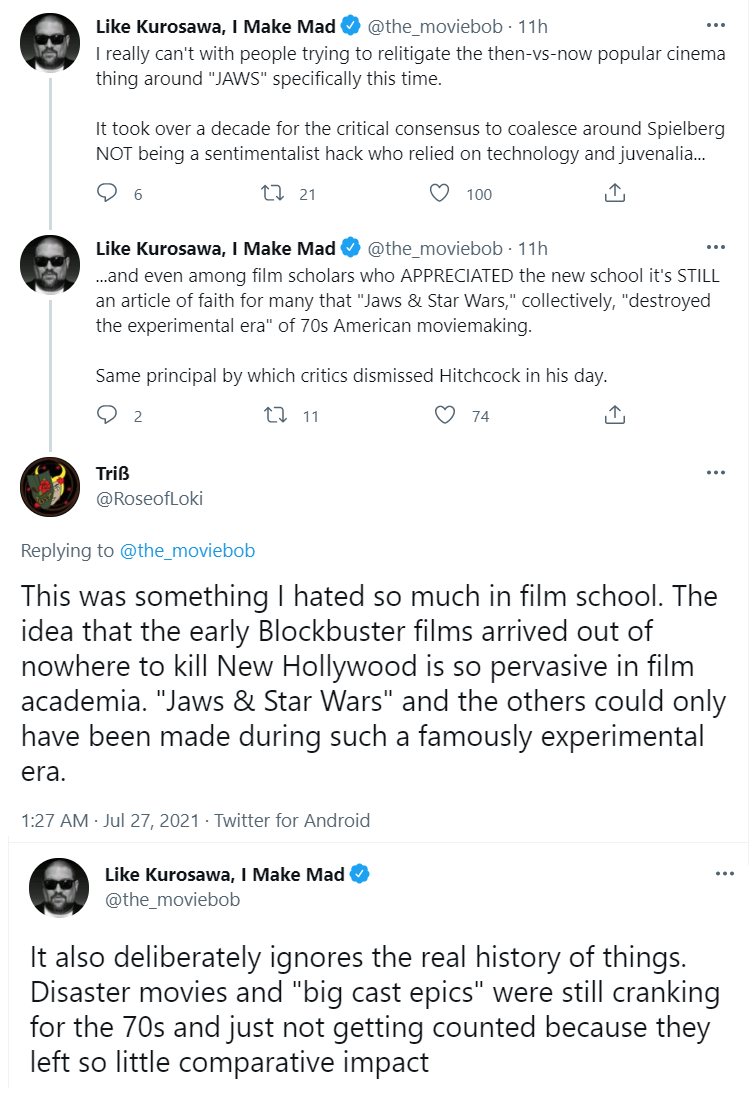Open the 1:27 AM Jul 27, 2021 timestamp
The image size is (752, 1094).
coord(110,820)
